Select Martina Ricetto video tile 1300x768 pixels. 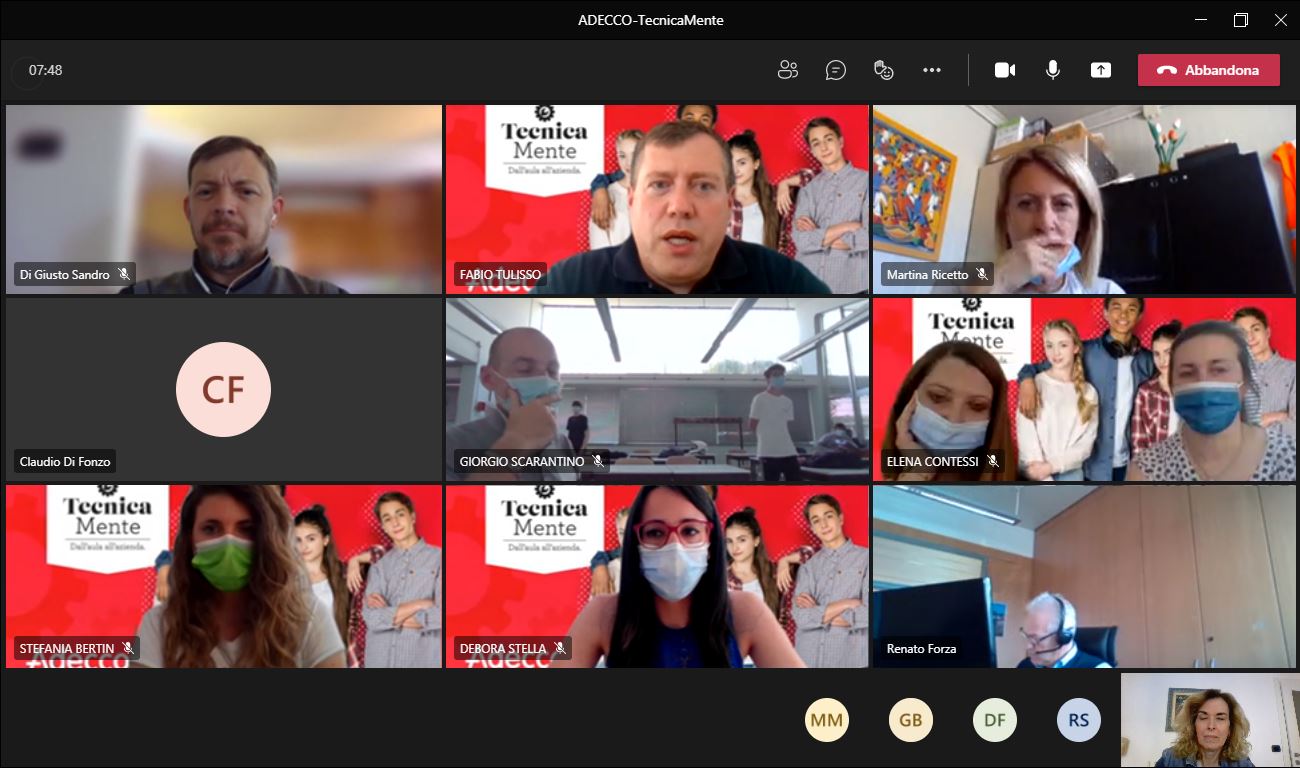click(x=1084, y=199)
